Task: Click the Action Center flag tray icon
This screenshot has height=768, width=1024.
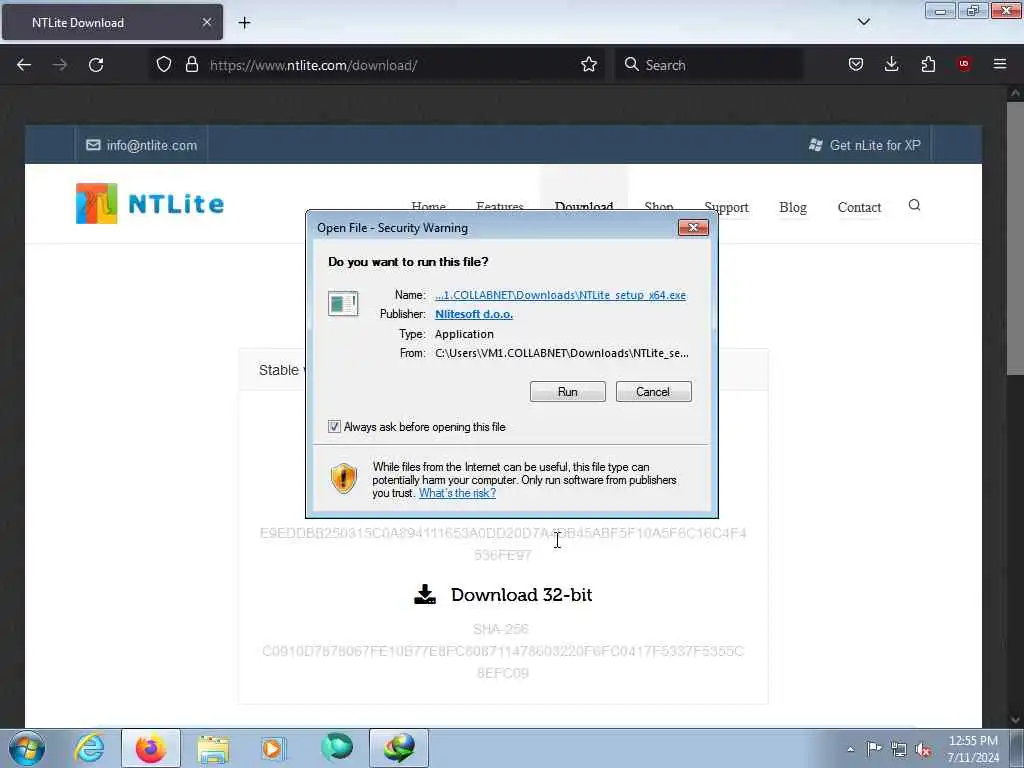Action: [874, 748]
